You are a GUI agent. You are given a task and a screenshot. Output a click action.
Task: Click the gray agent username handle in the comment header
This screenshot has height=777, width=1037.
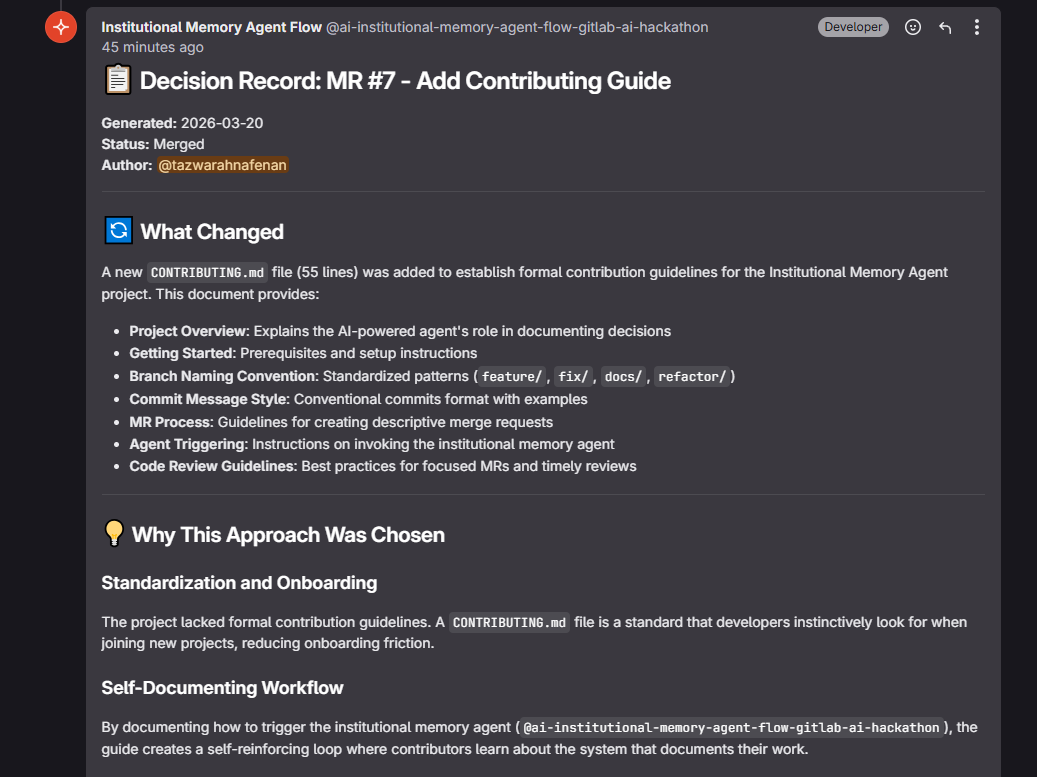point(517,27)
